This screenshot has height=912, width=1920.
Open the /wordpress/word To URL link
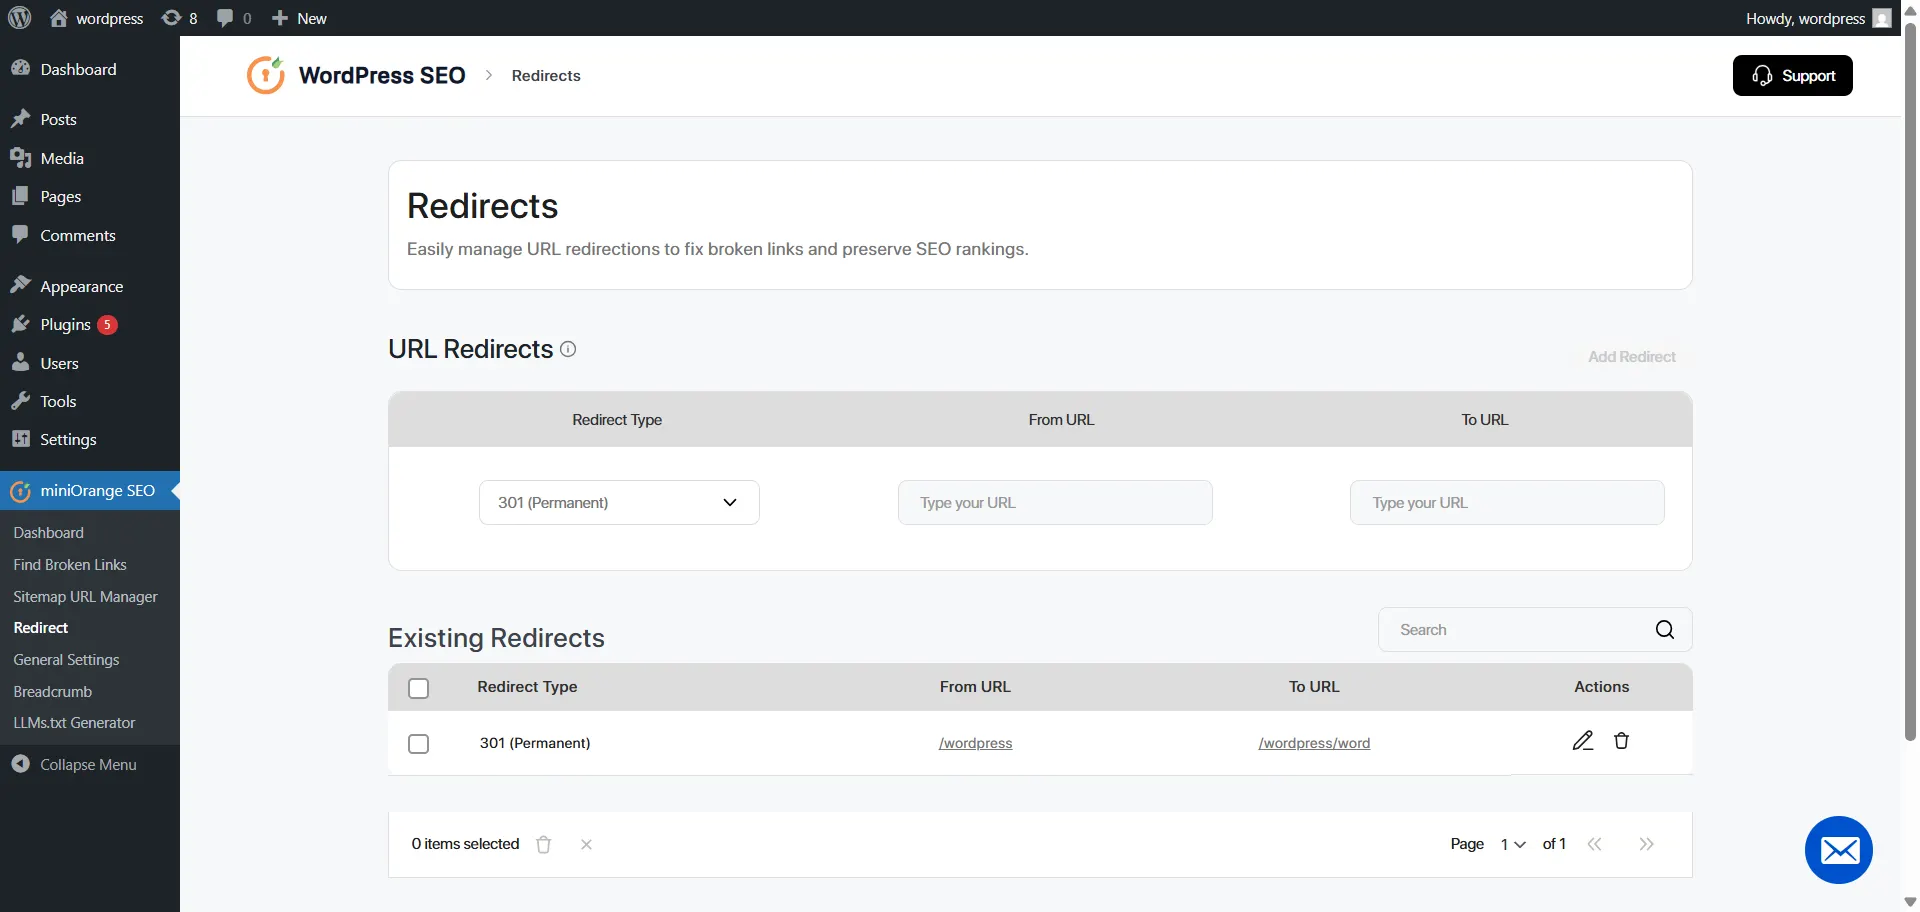[x=1314, y=743]
